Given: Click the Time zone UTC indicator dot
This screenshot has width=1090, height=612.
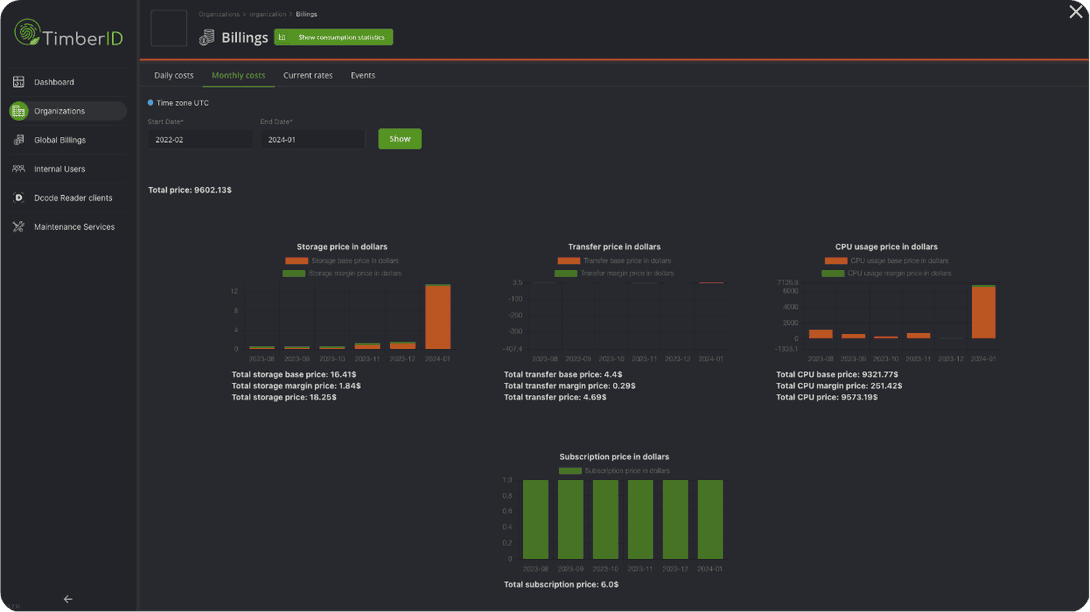Looking at the screenshot, I should click(x=151, y=103).
